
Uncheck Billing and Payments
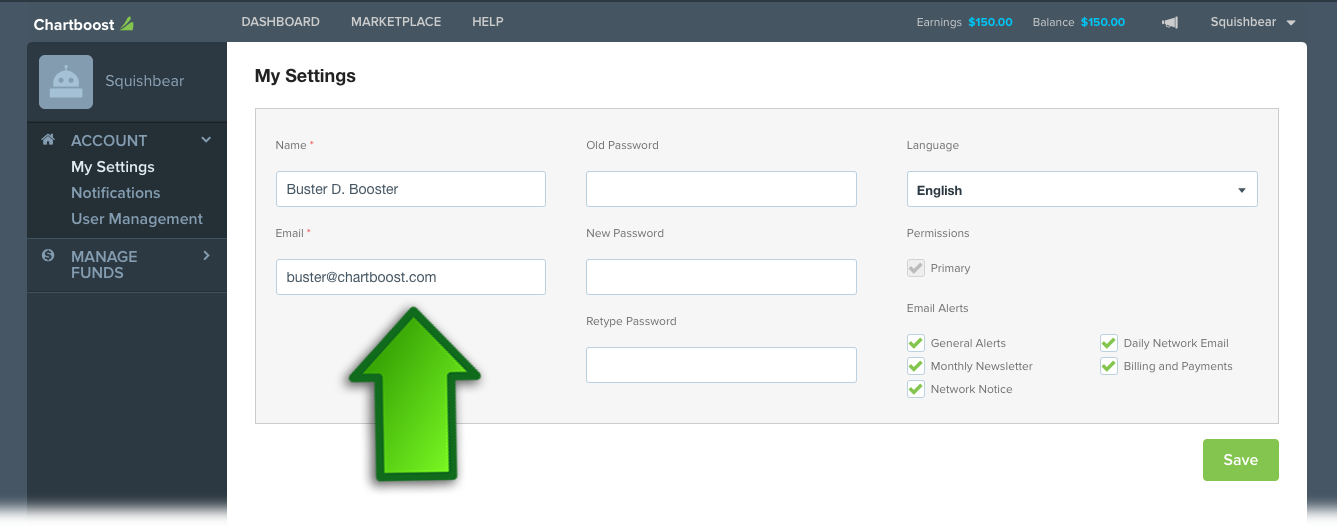pyautogui.click(x=1108, y=366)
